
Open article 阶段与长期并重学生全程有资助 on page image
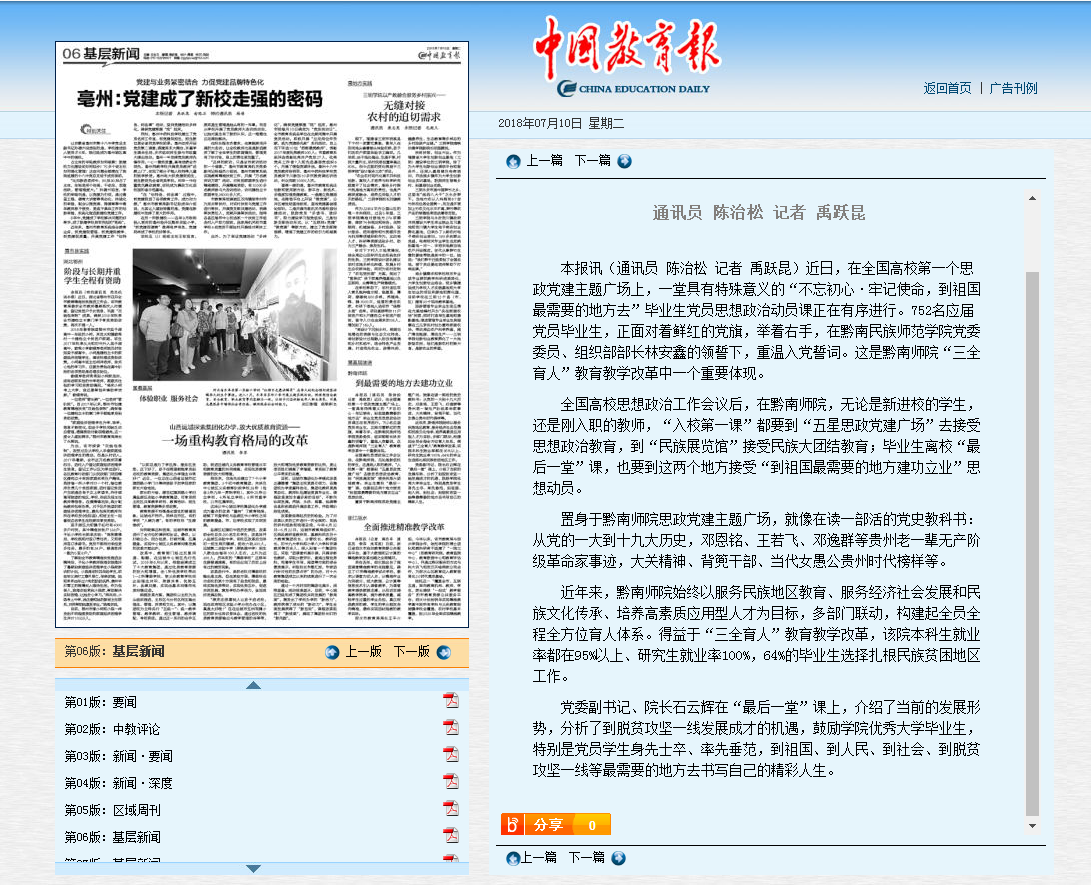(x=93, y=276)
